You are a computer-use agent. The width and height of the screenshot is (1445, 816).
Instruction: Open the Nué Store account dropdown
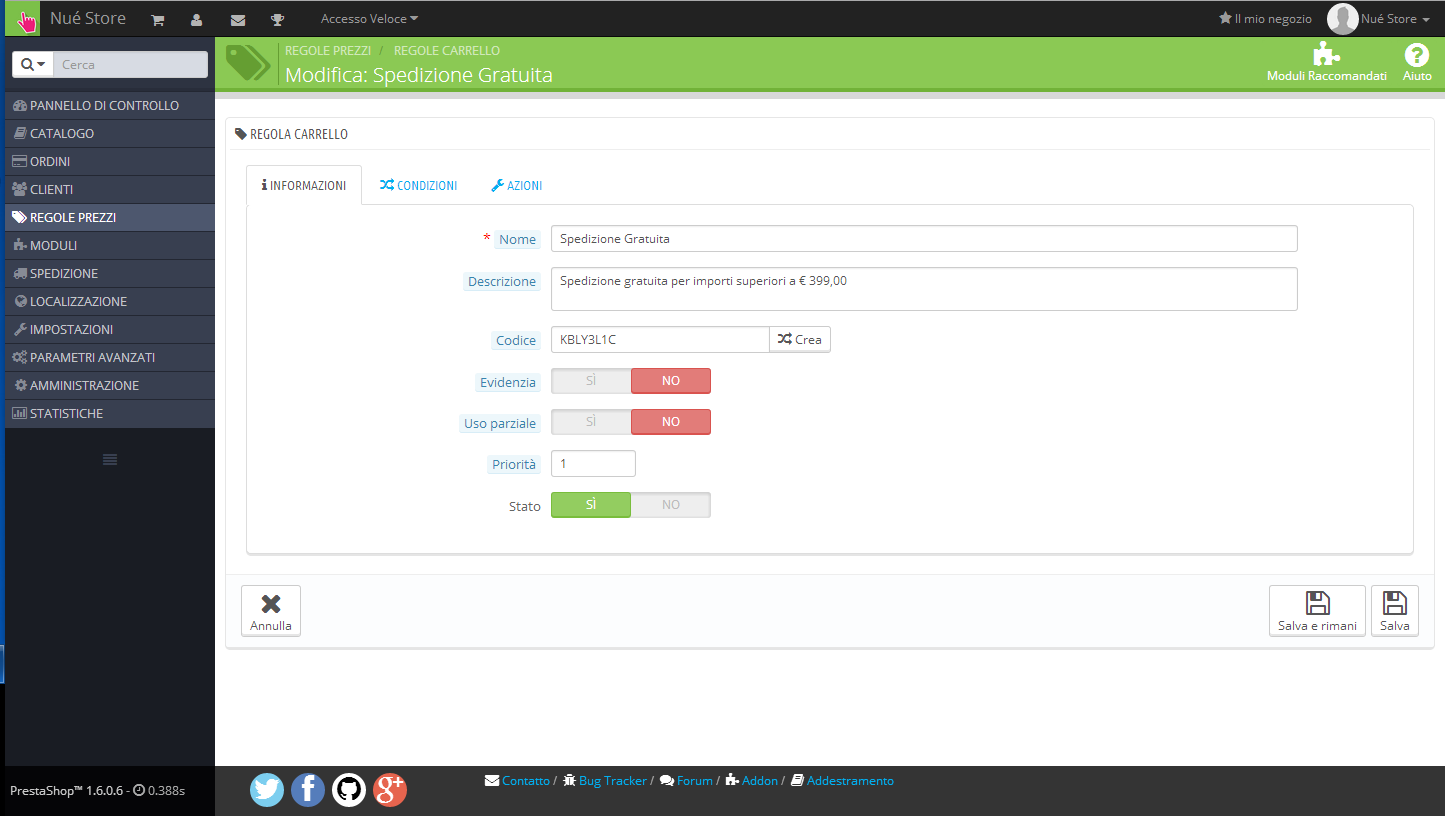click(1396, 19)
